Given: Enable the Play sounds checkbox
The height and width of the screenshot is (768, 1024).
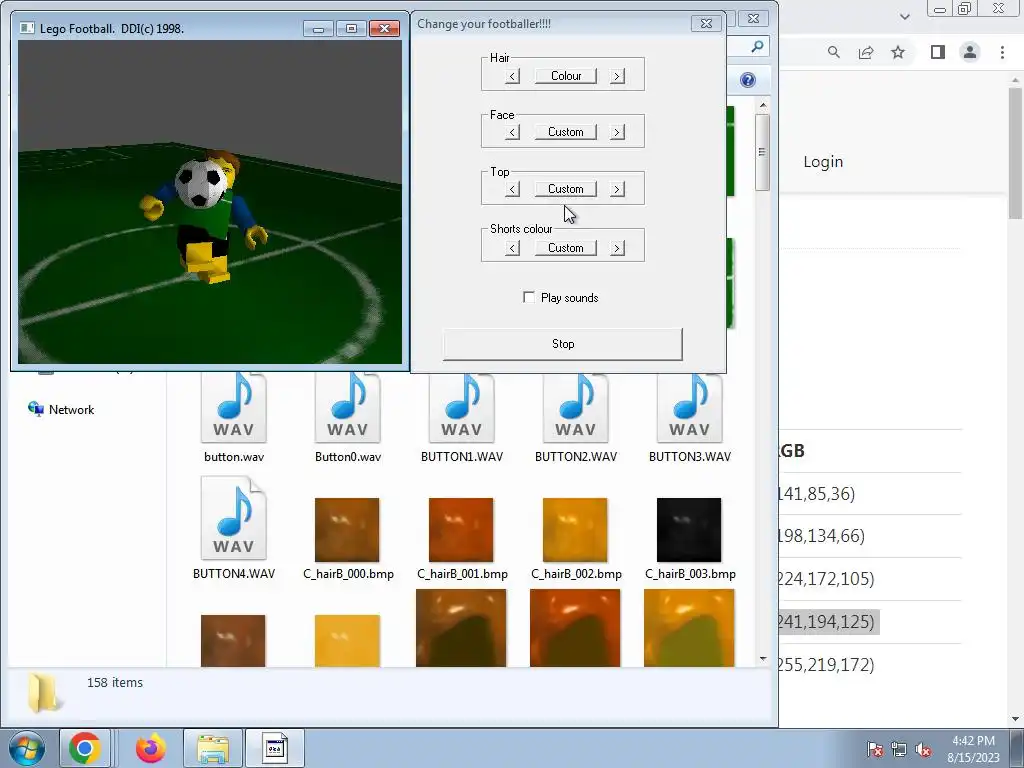Looking at the screenshot, I should pyautogui.click(x=529, y=297).
